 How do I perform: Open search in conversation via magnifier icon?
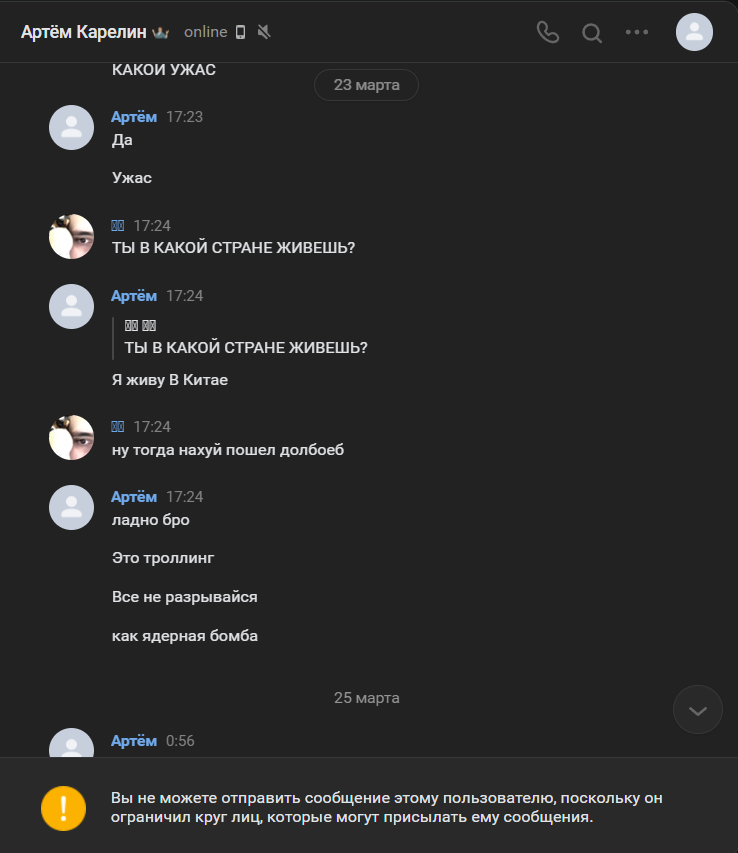click(x=592, y=33)
